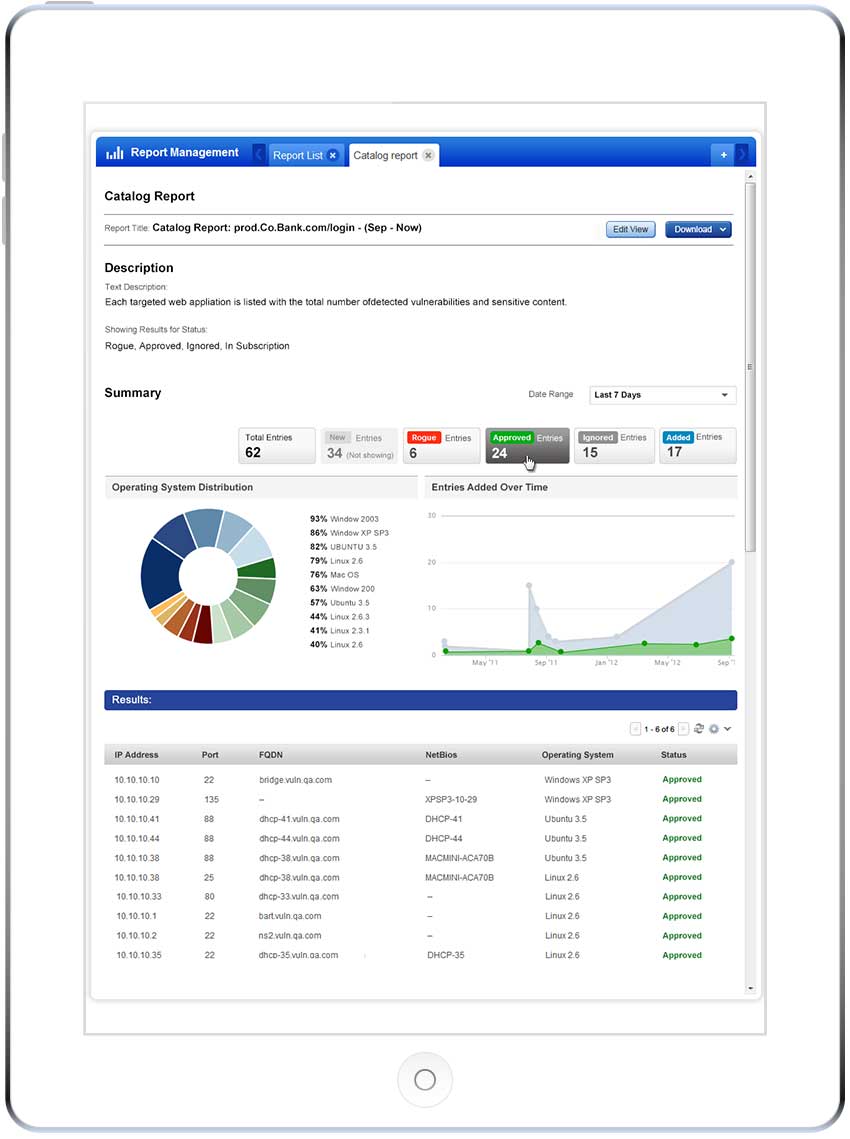Open the gear settings icon above the results table
850x1139 pixels.
click(714, 729)
